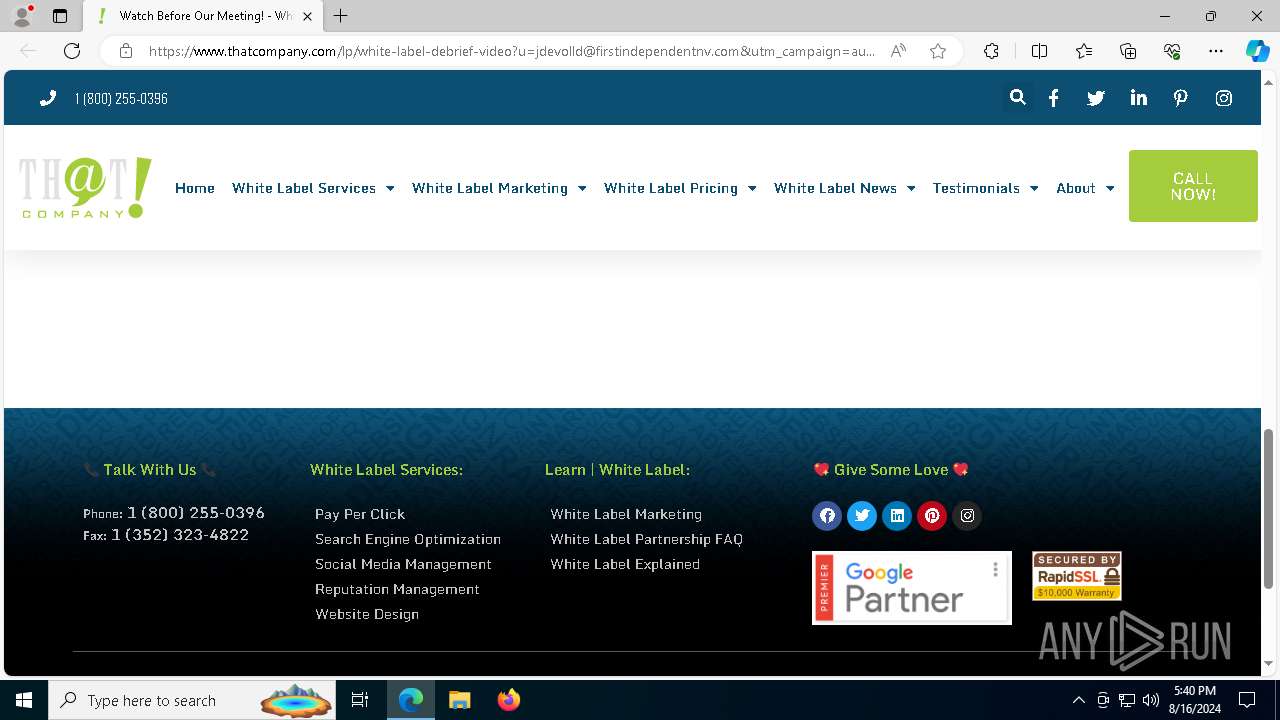
Task: View site information lock icon
Action: [126, 51]
